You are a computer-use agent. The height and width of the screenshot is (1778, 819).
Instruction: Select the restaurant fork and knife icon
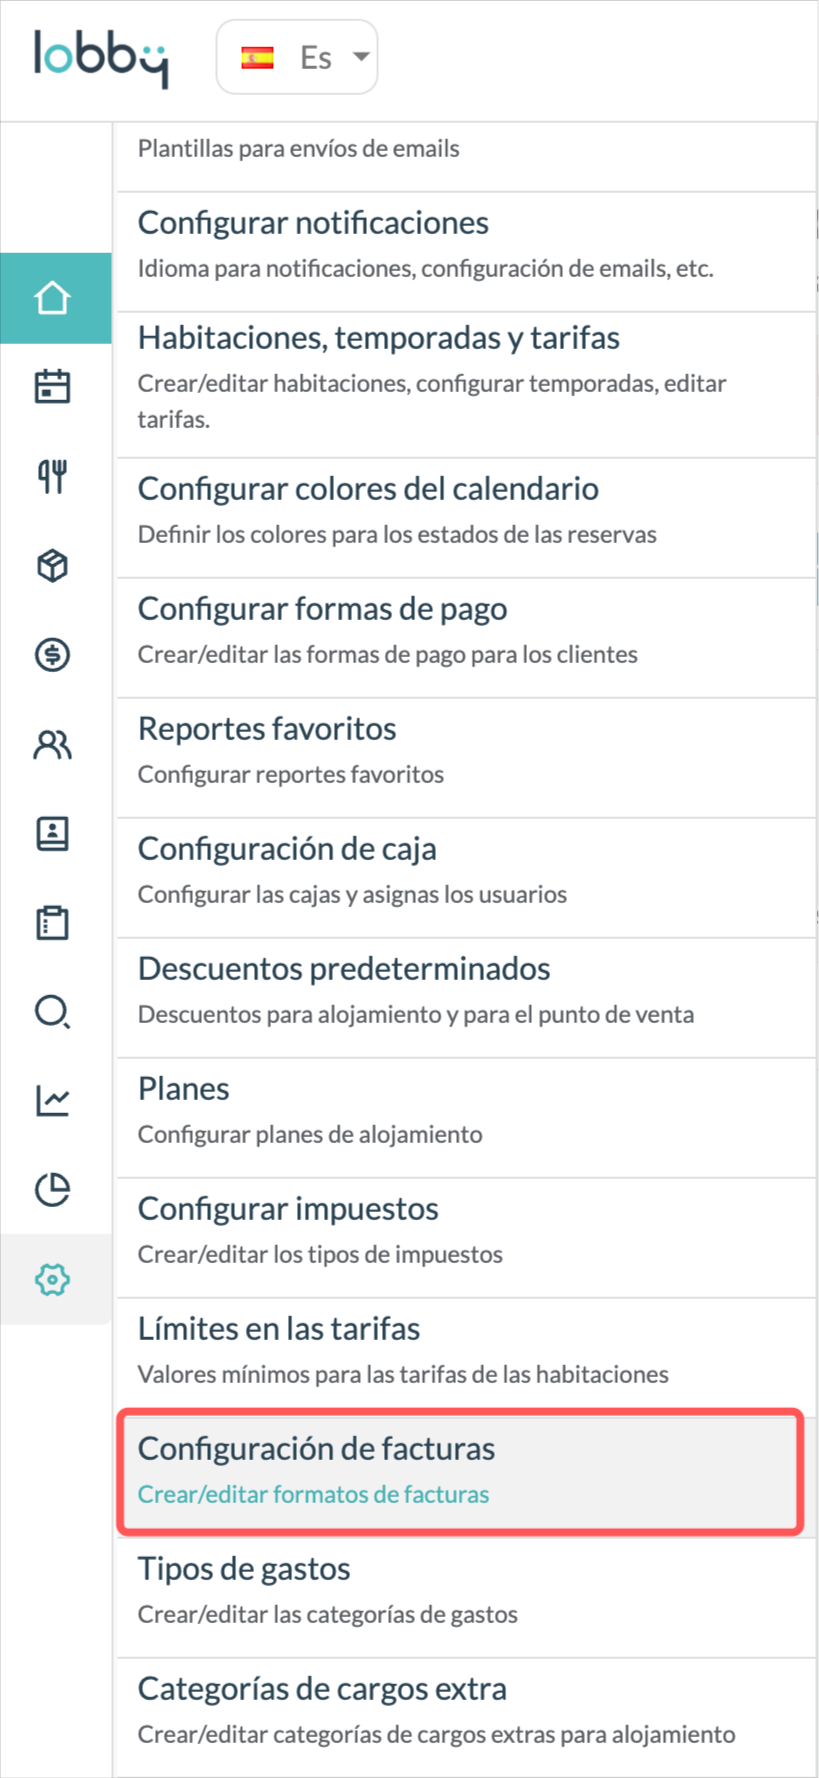tap(53, 477)
